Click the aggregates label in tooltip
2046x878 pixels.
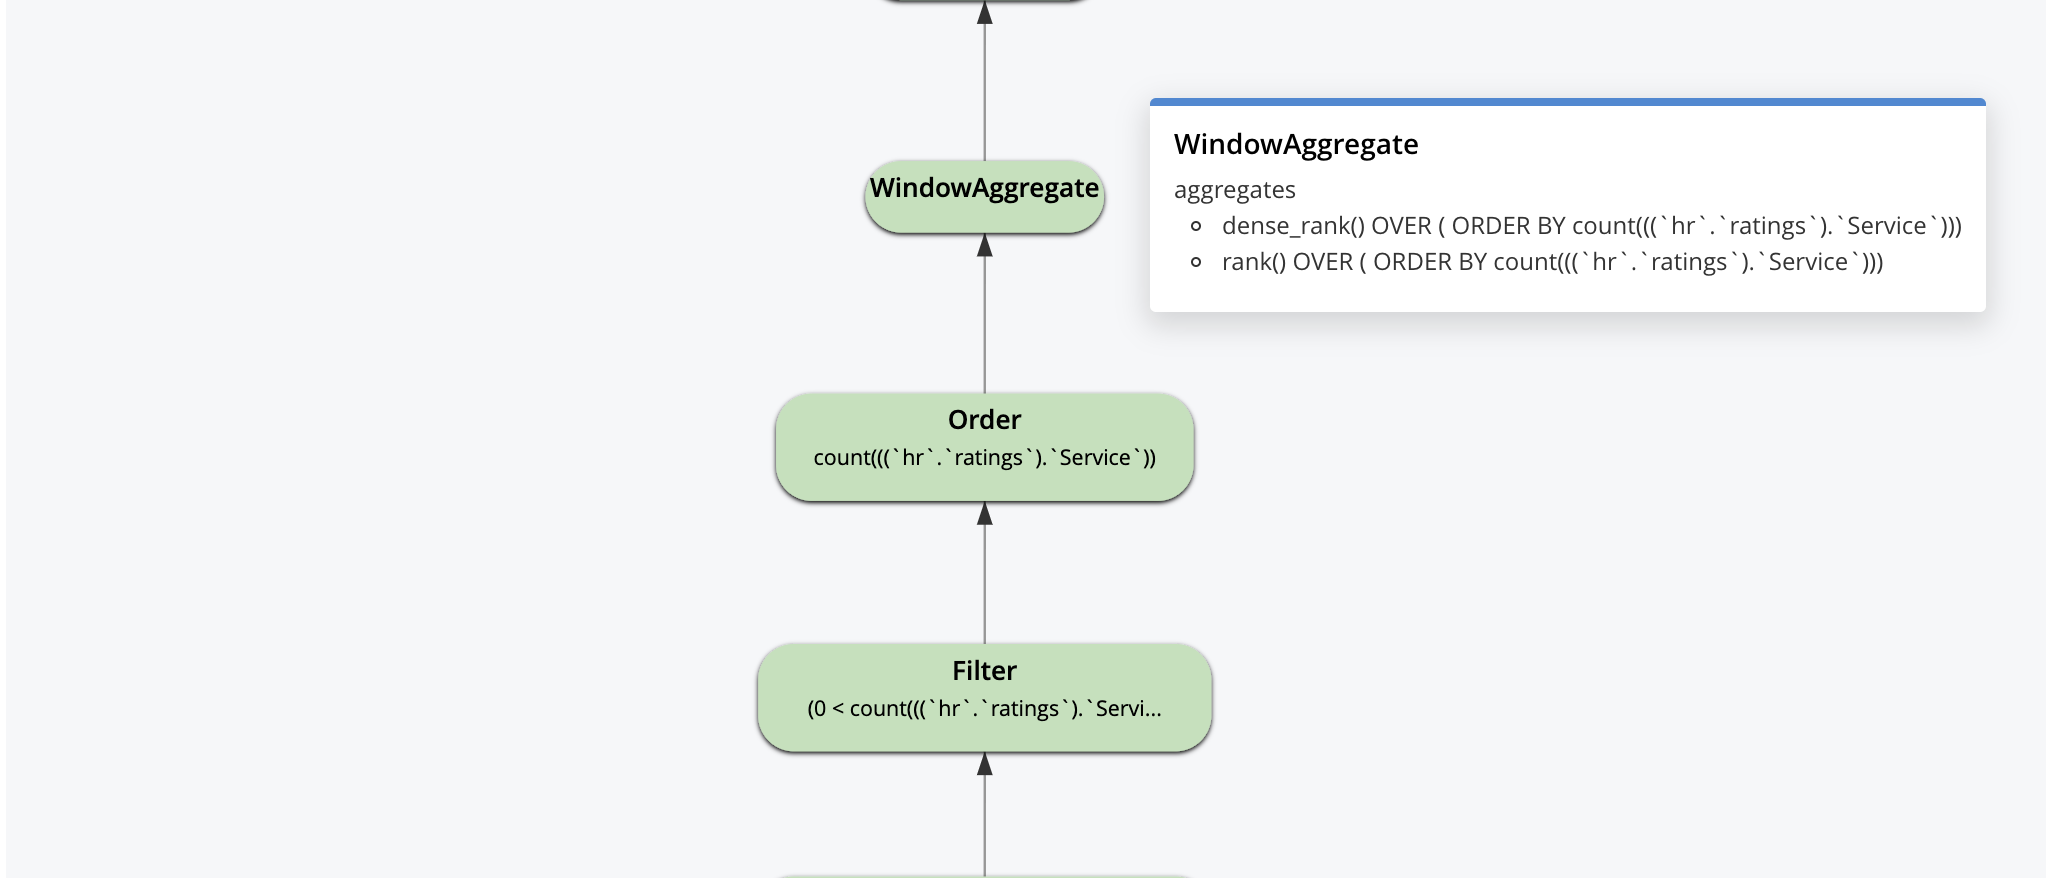pos(1234,190)
